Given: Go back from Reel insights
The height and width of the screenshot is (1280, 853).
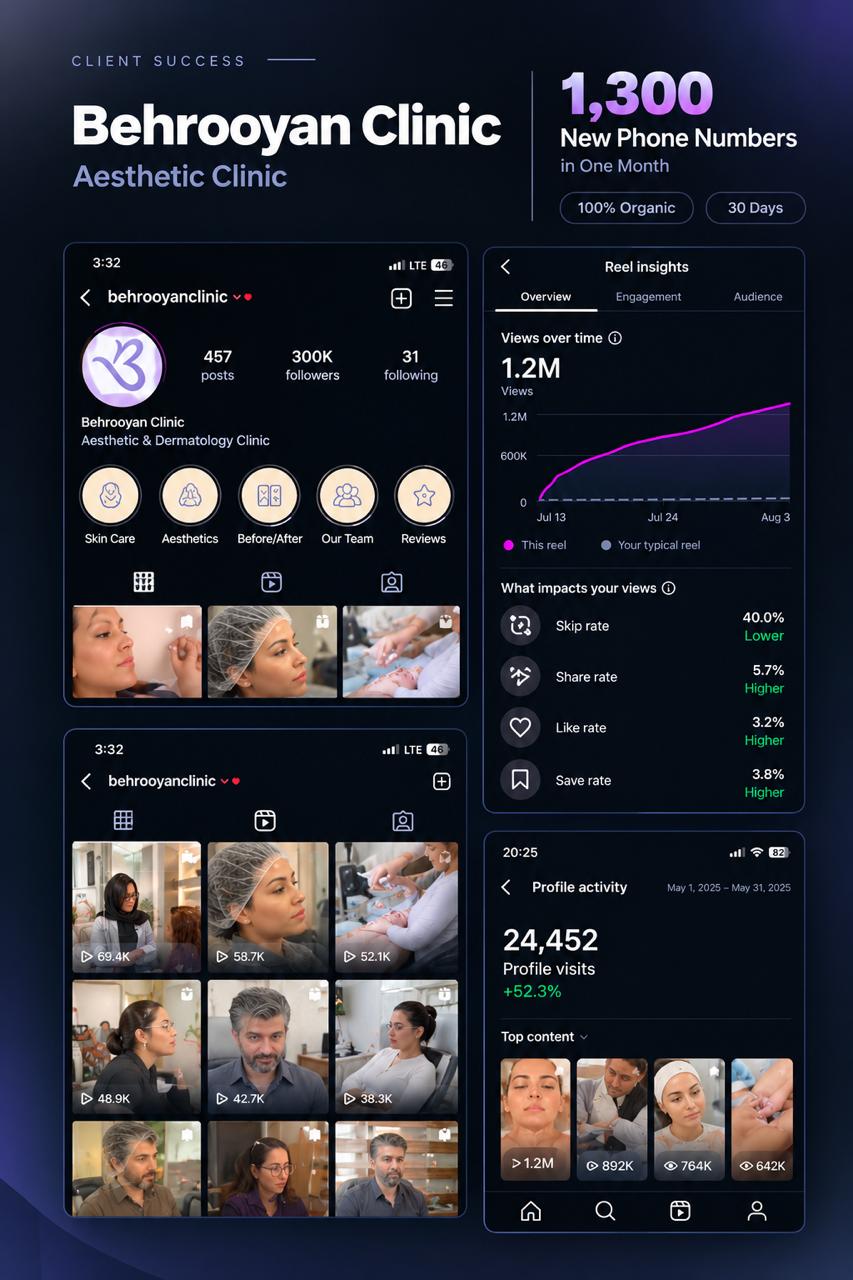Looking at the screenshot, I should [x=505, y=267].
